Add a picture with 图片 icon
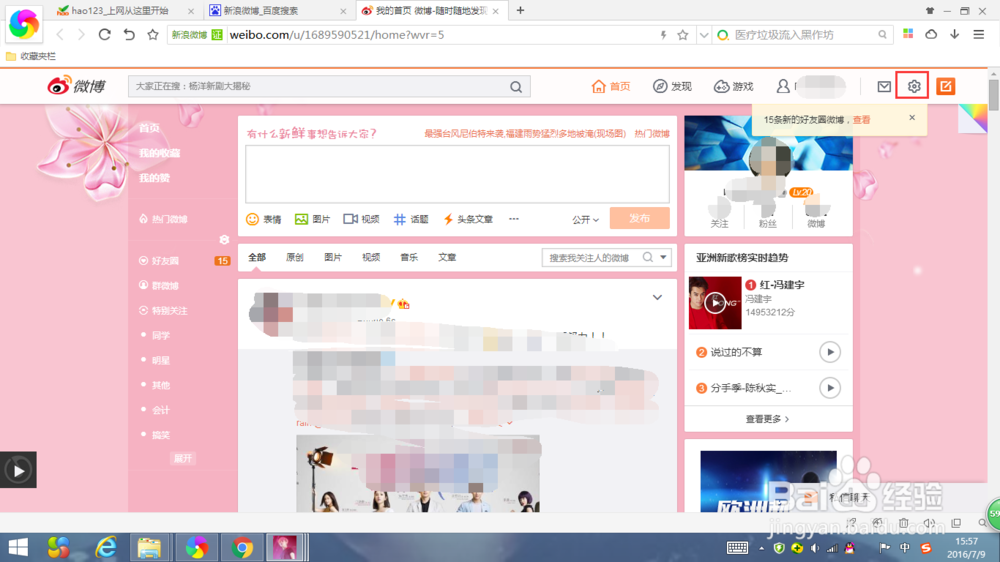 point(312,219)
